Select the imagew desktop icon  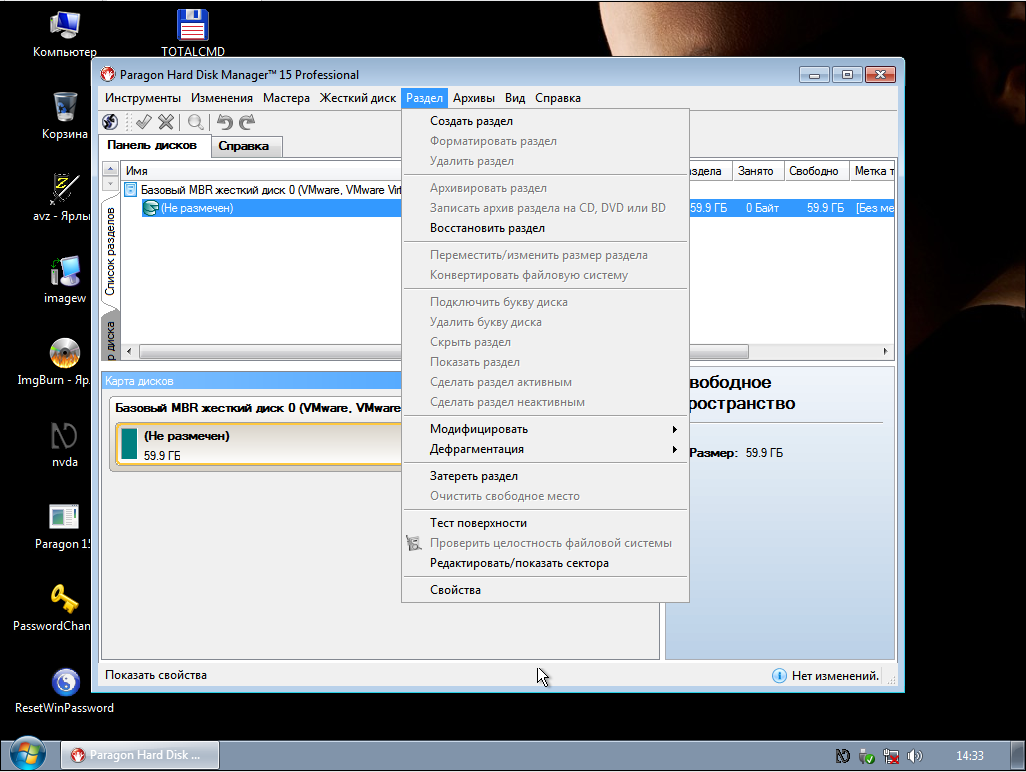tap(65, 279)
